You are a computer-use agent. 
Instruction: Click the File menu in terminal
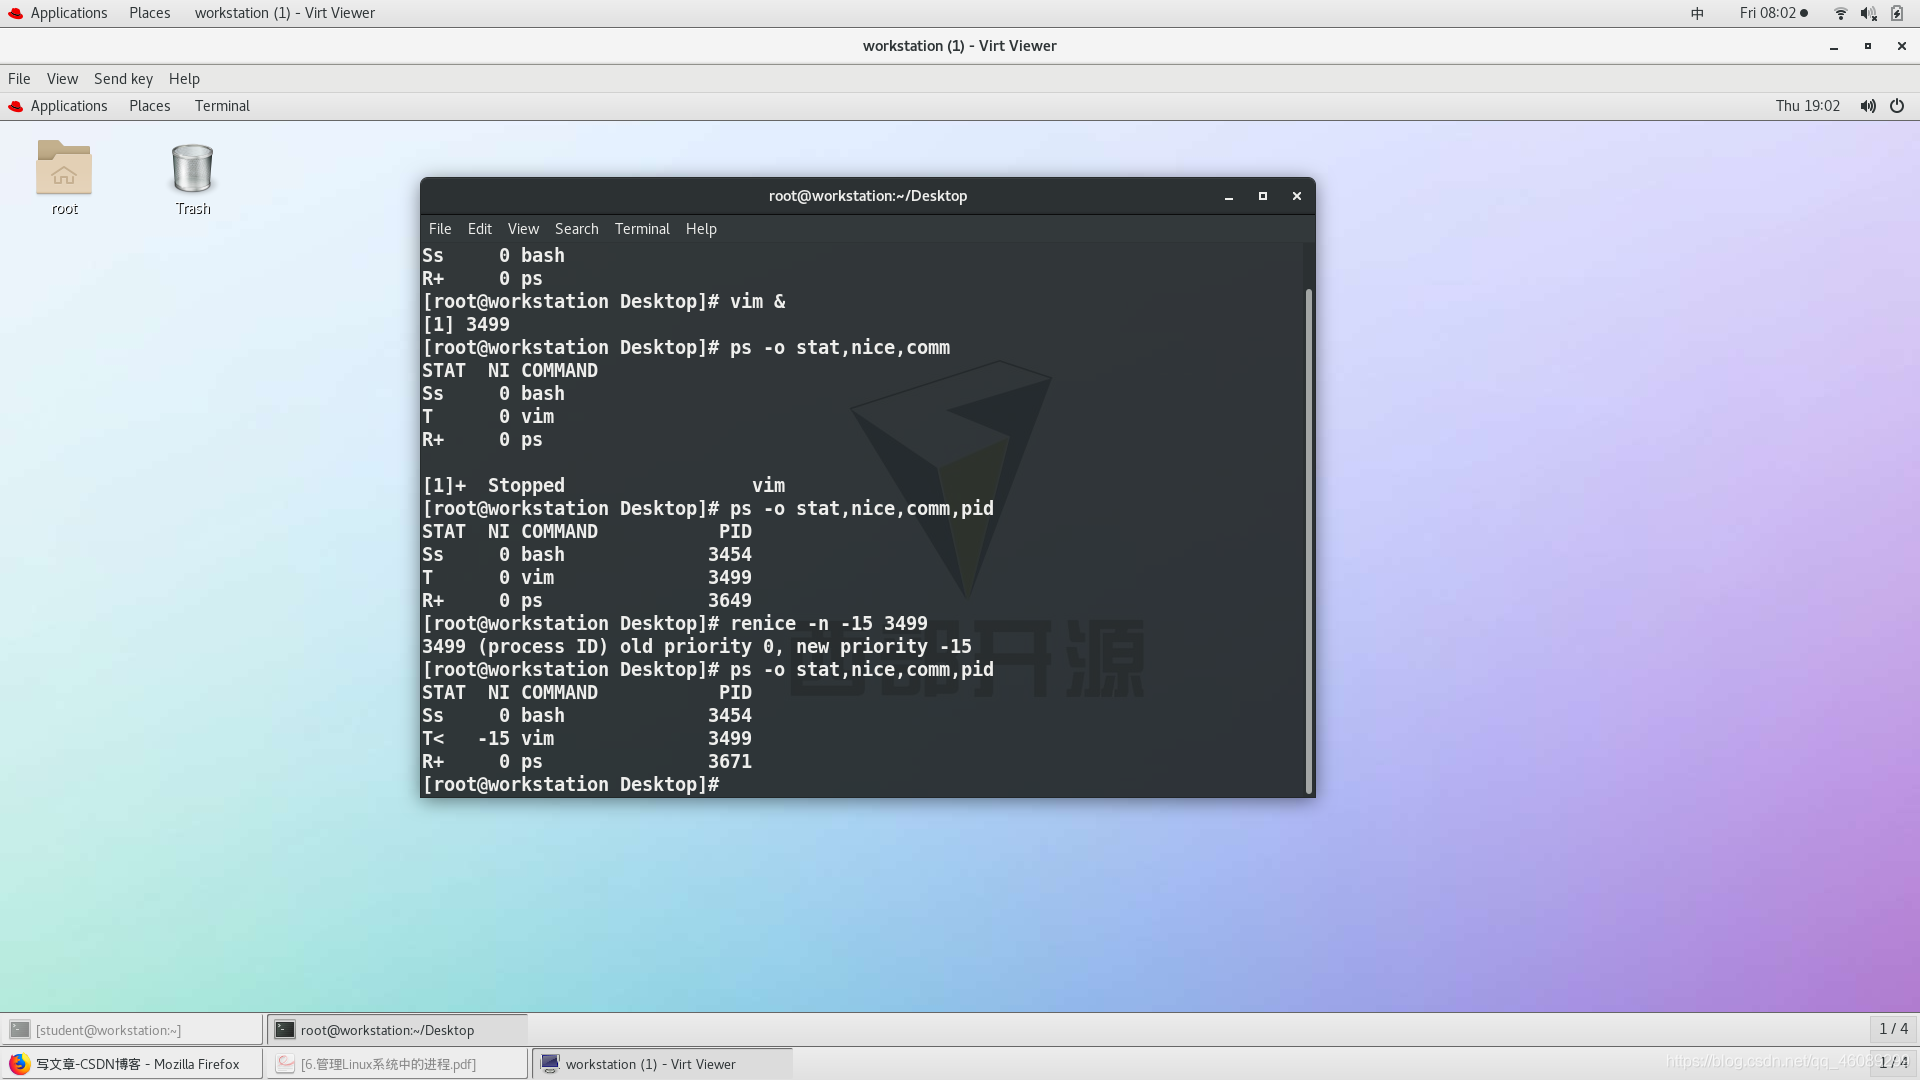tap(440, 228)
